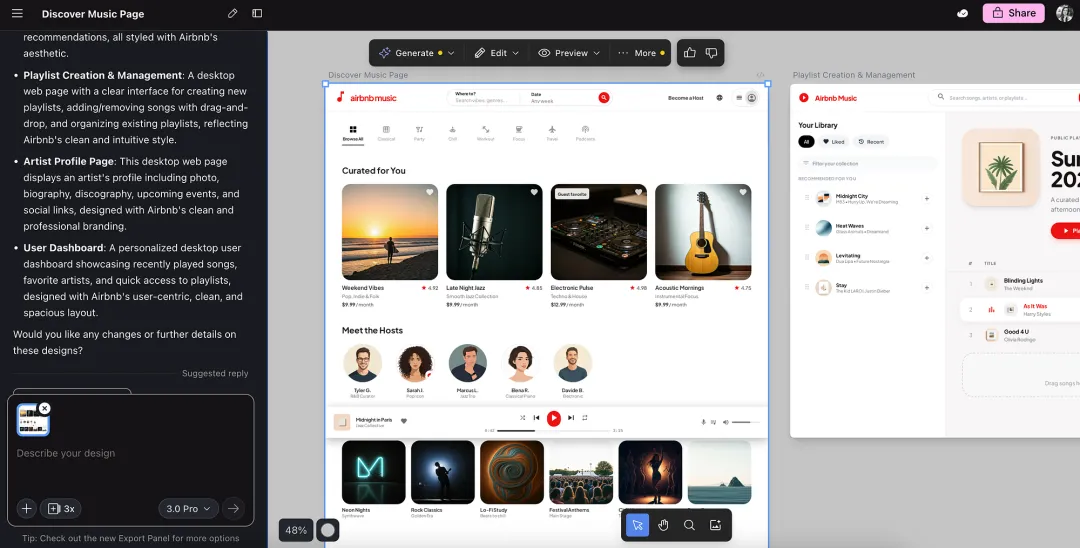This screenshot has height=548, width=1080.
Task: Select the Chill category tab
Action: (x=453, y=133)
